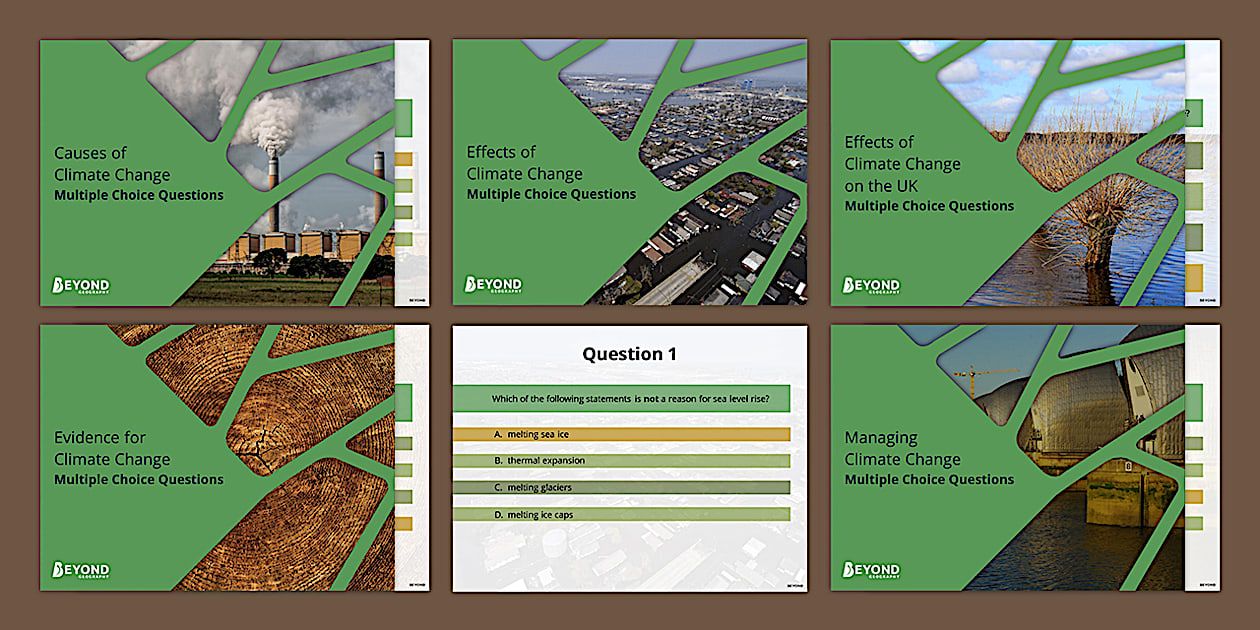Screen dimensions: 1260x630
Task: Click the Question 1 heading
Action: tap(630, 353)
